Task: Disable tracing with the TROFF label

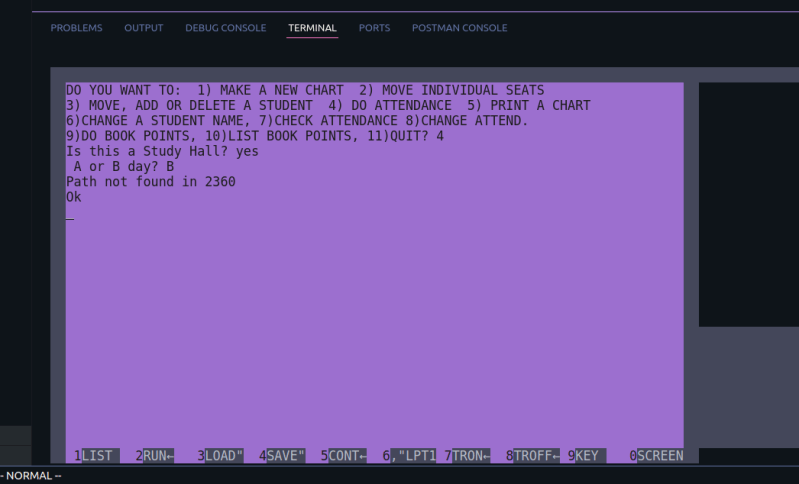Action: 537,456
